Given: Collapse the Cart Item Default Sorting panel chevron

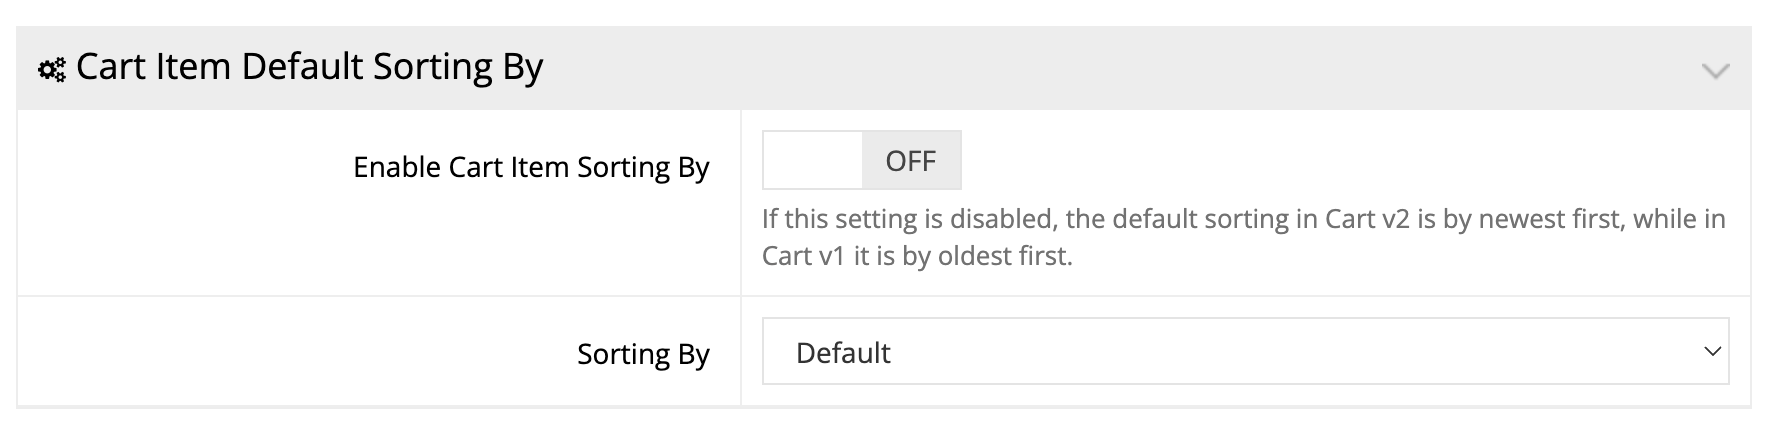Looking at the screenshot, I should 1715,71.
